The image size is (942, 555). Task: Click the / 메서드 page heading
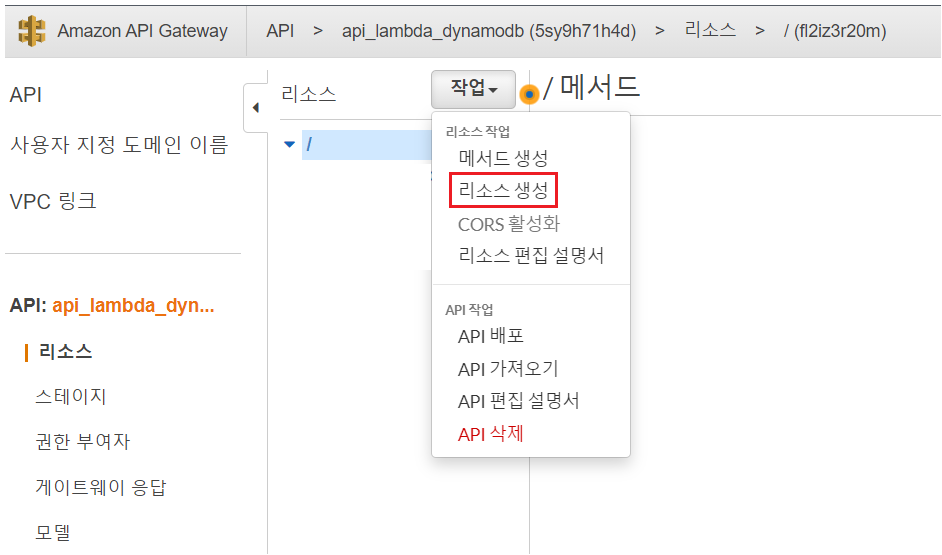(x=591, y=88)
